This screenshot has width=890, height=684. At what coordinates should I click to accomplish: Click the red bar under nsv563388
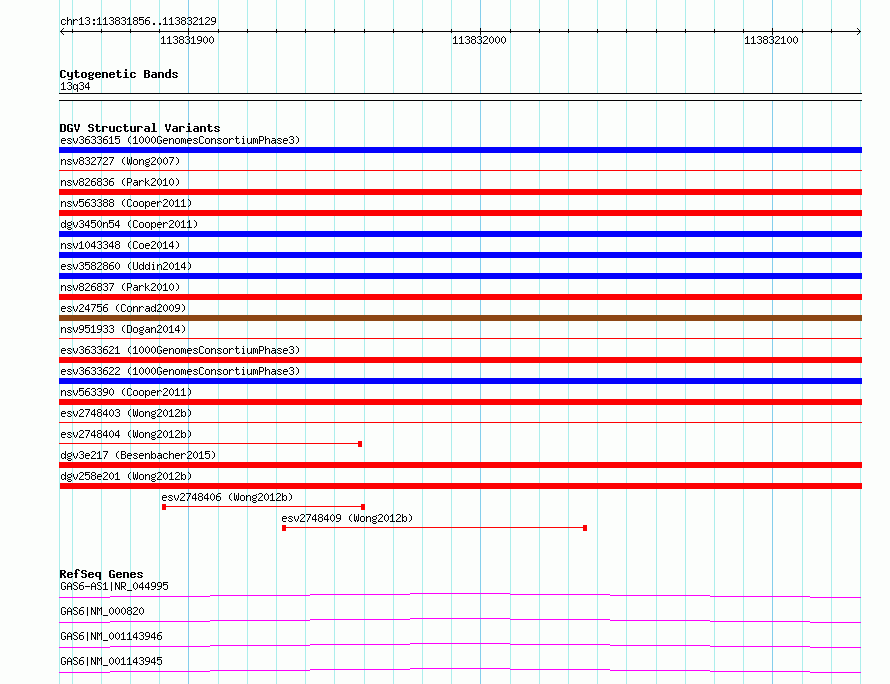point(460,213)
